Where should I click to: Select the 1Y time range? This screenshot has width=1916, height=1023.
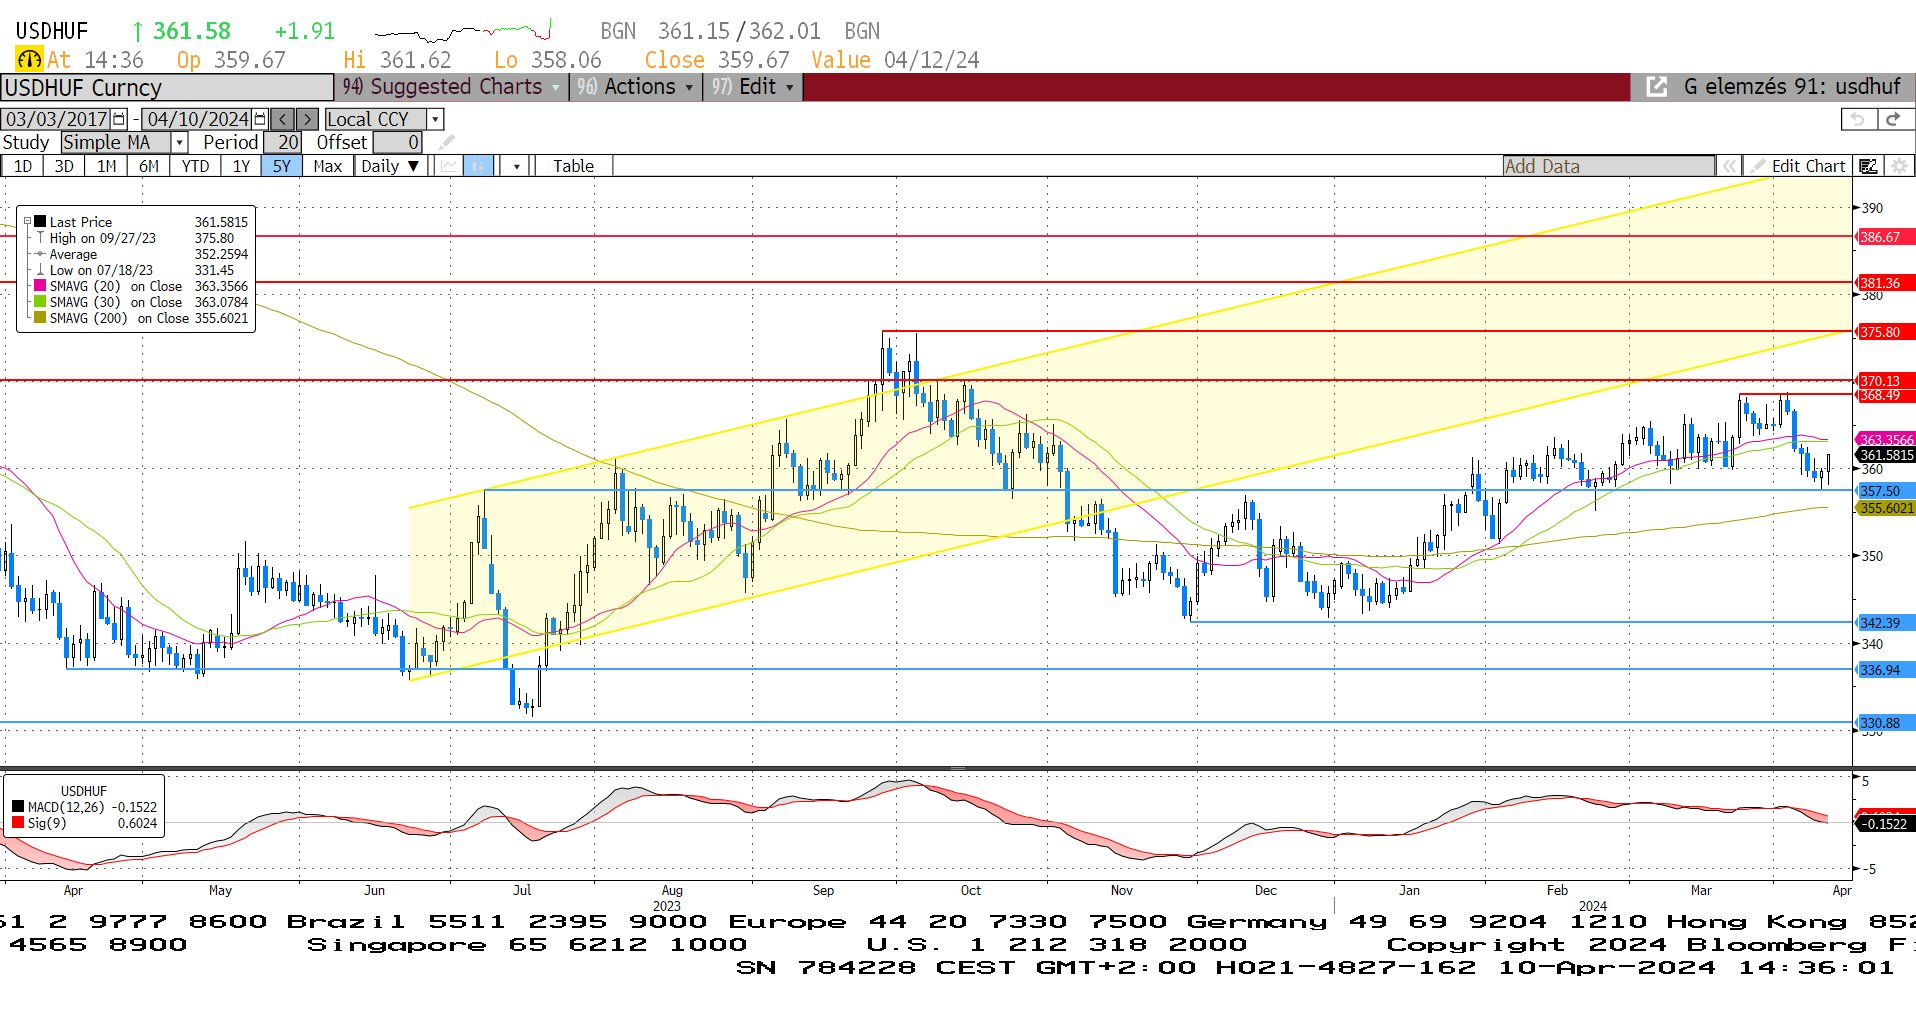pyautogui.click(x=241, y=166)
